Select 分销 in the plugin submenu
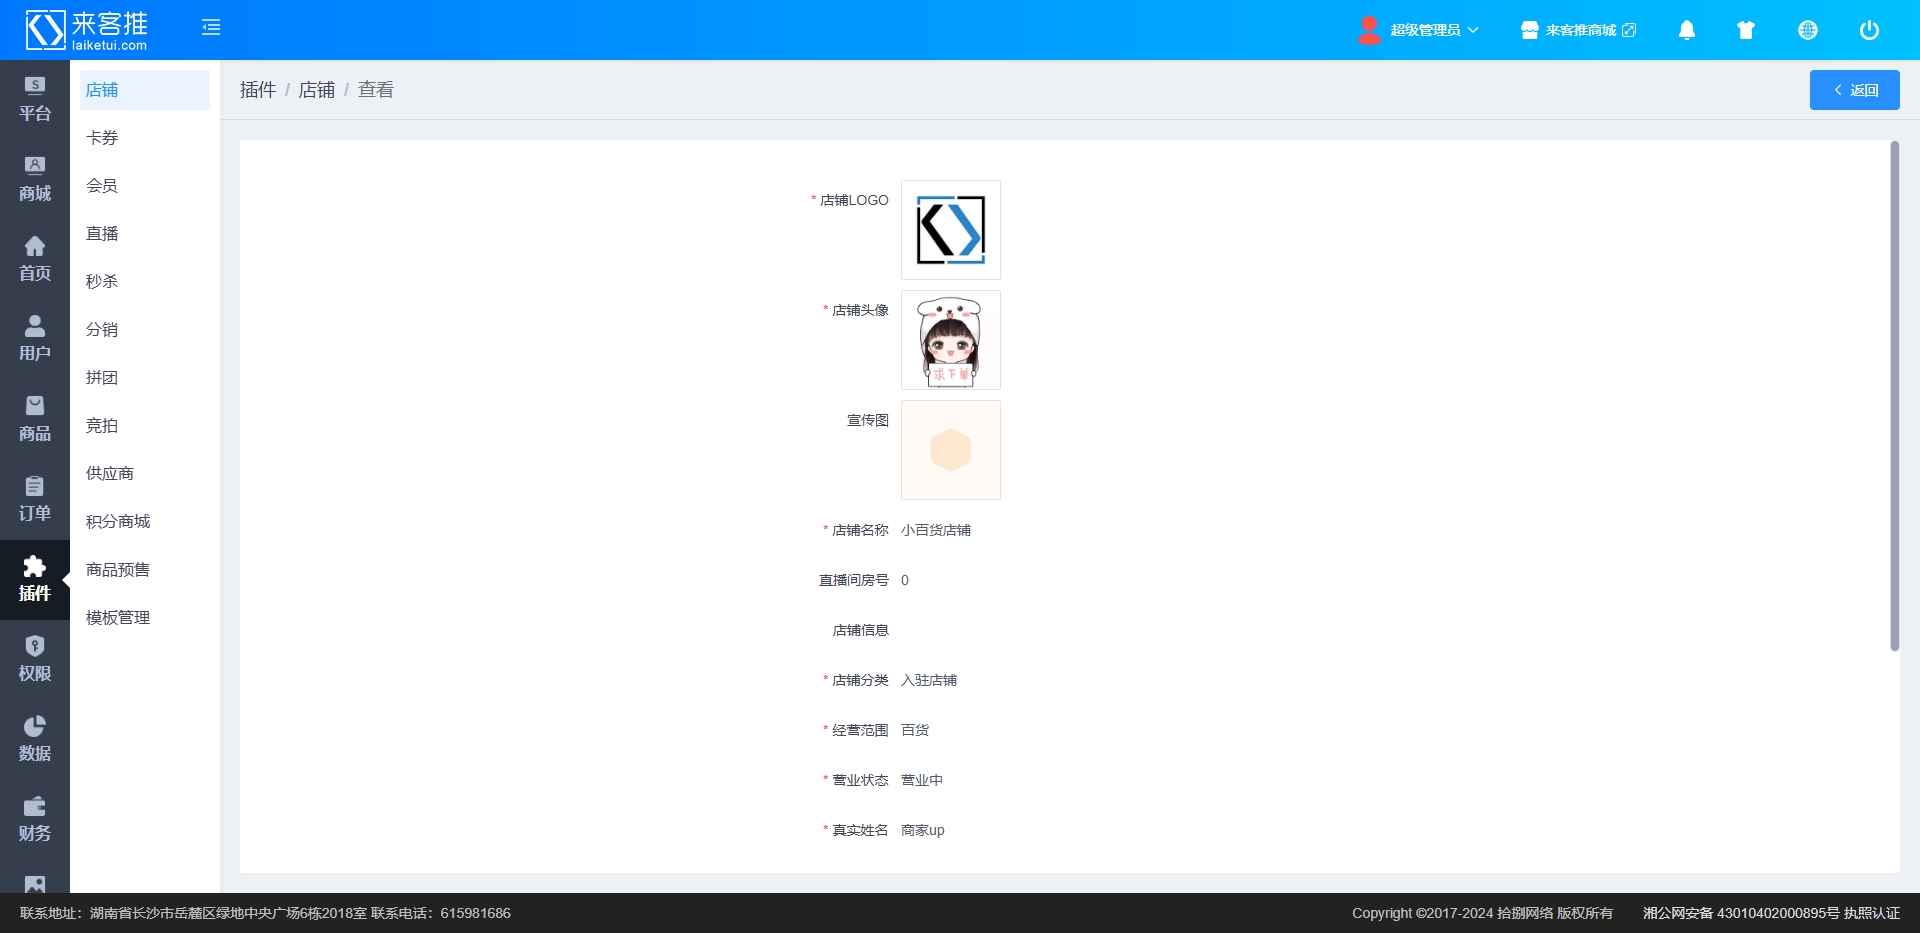The height and width of the screenshot is (933, 1920). click(x=102, y=330)
